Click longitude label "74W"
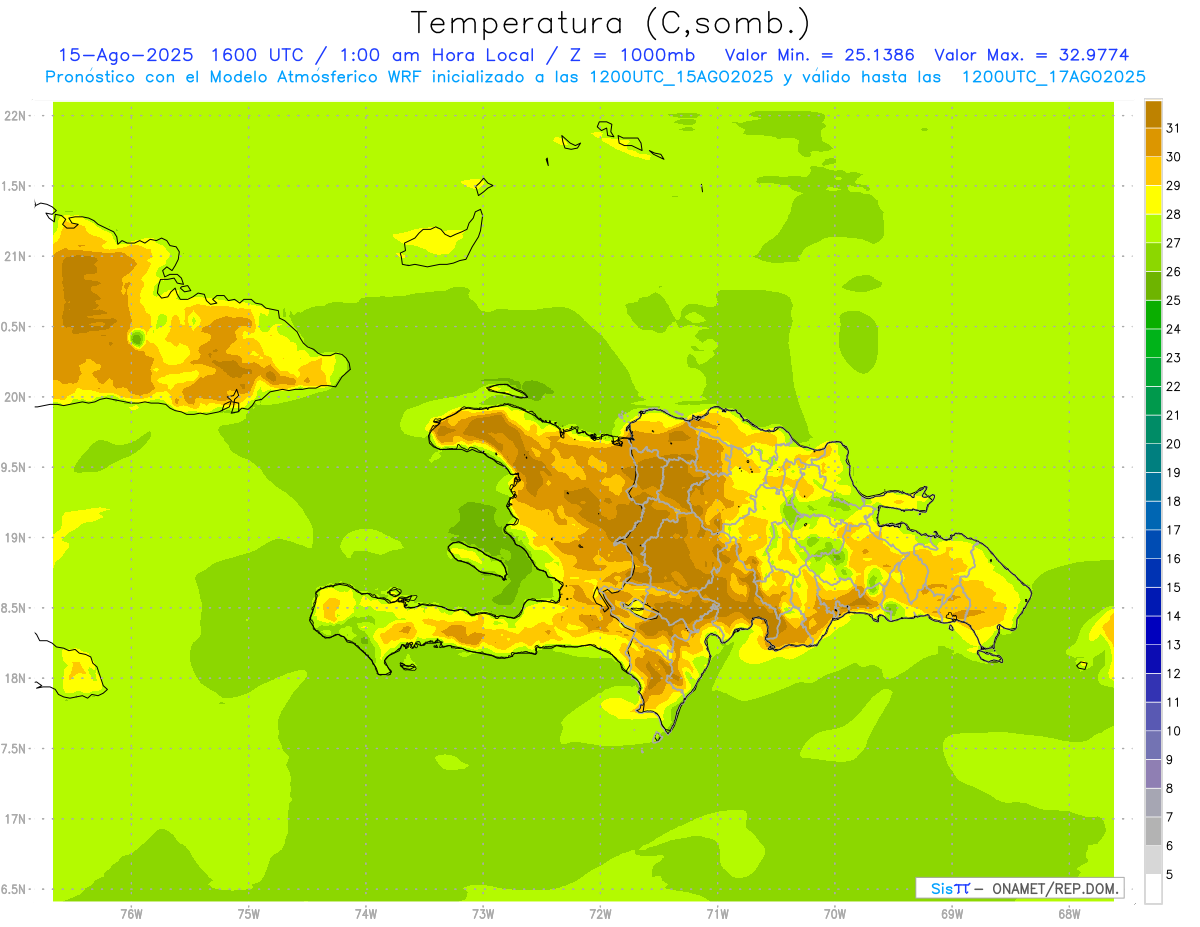Screen dimensions: 1200x927 pos(366,914)
